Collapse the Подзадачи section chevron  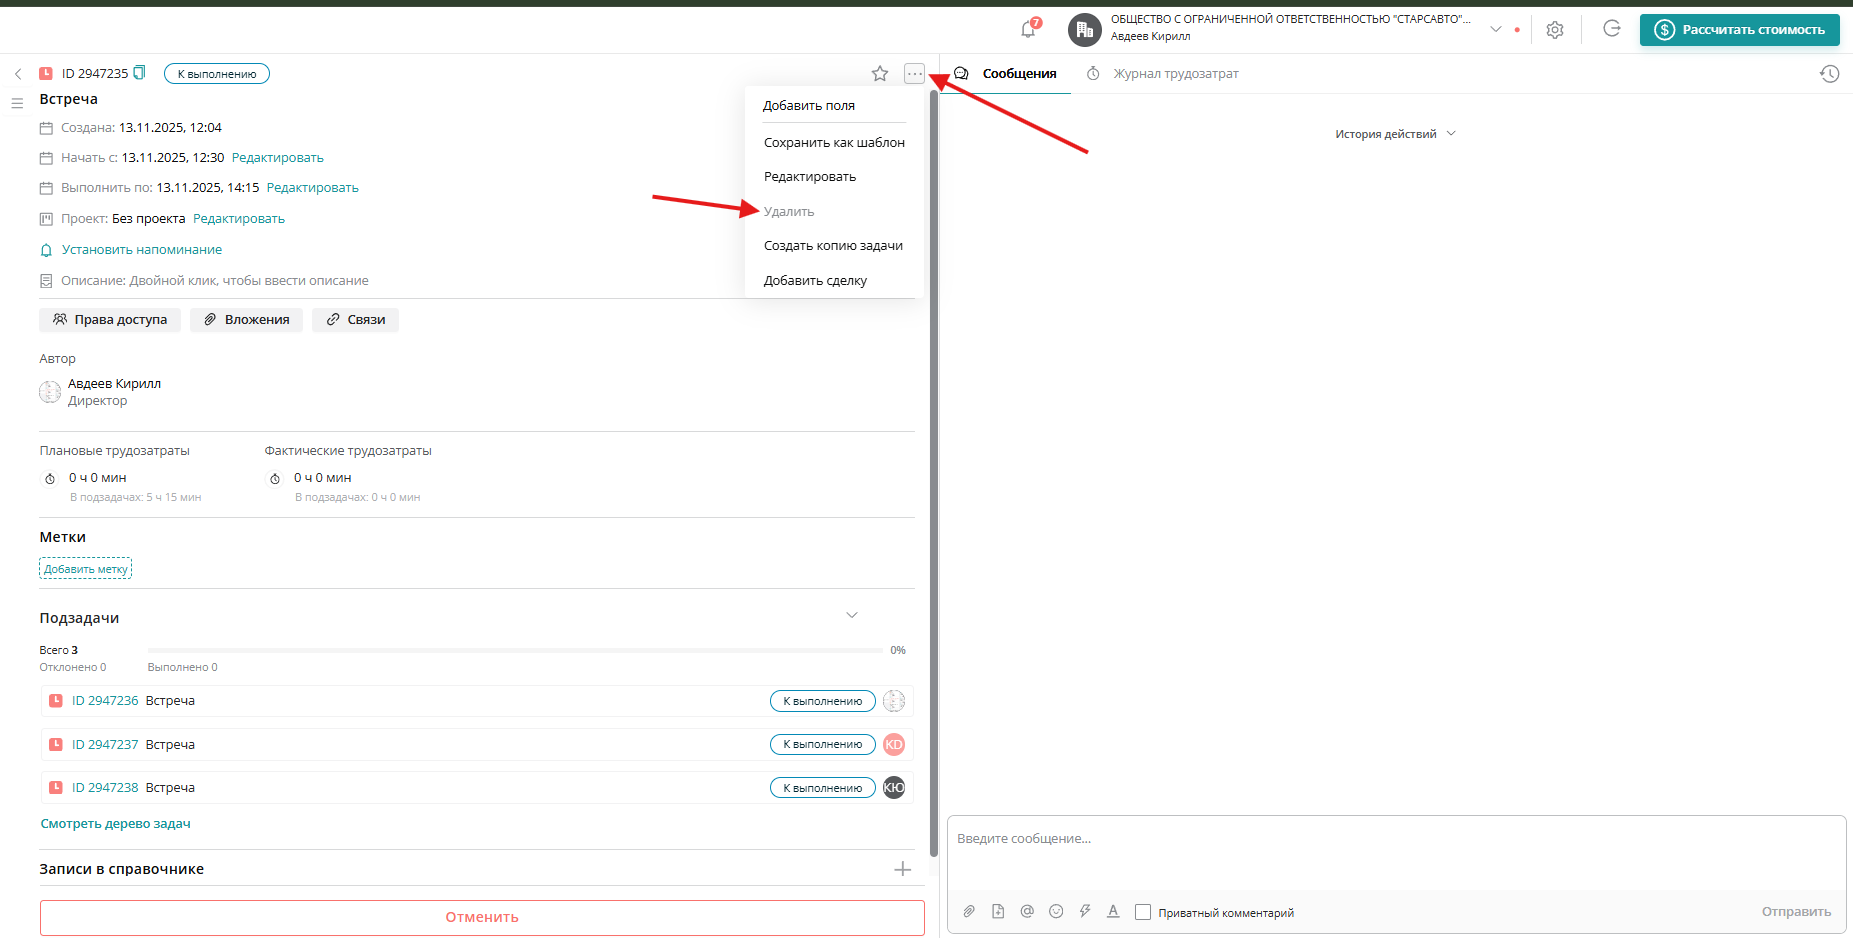click(852, 615)
